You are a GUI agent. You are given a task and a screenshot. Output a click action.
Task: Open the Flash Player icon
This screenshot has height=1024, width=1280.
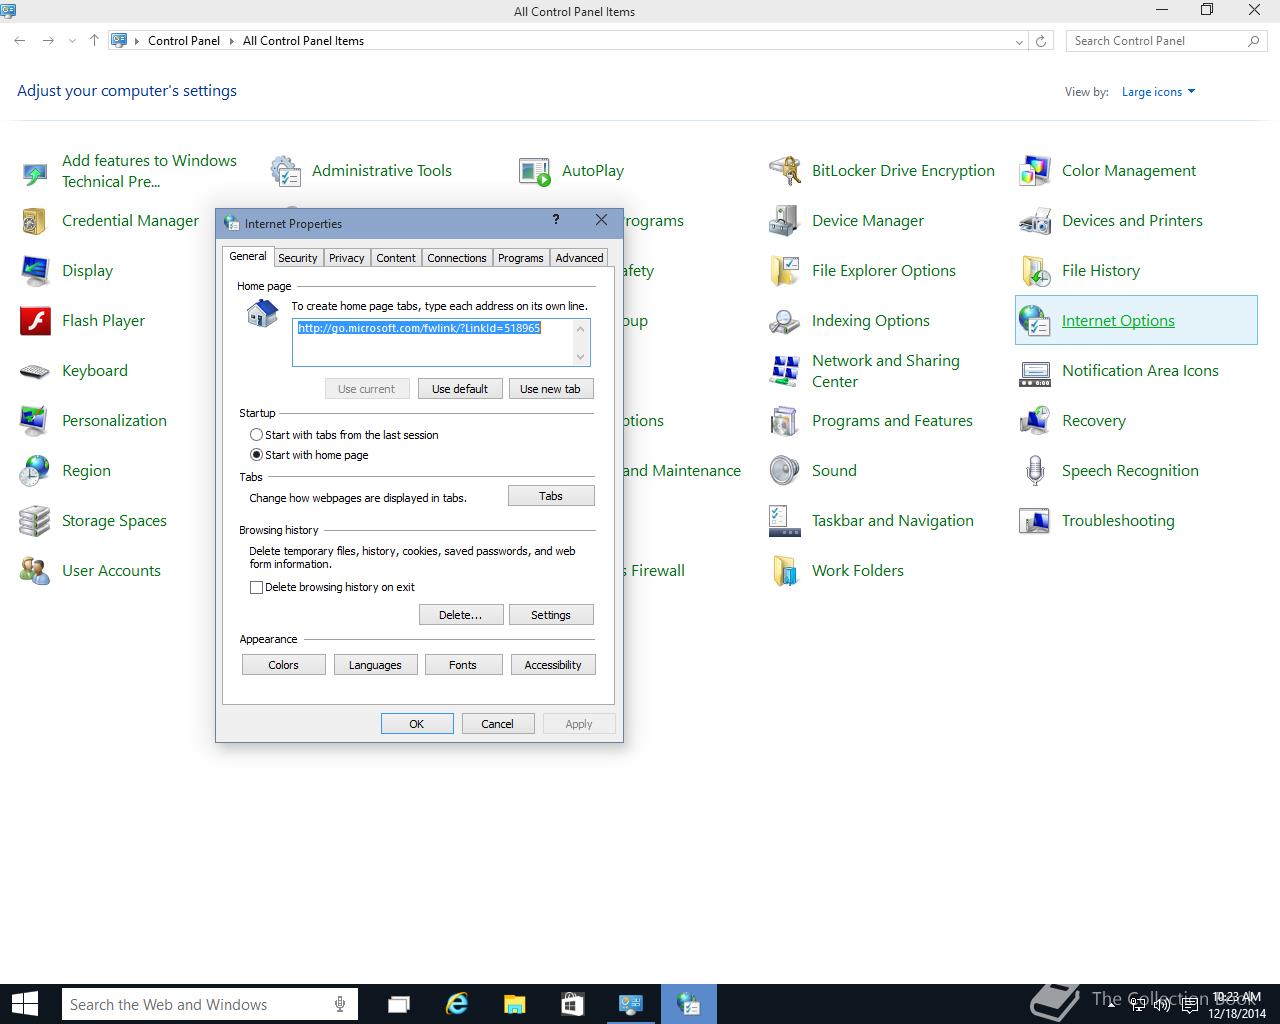pos(35,321)
